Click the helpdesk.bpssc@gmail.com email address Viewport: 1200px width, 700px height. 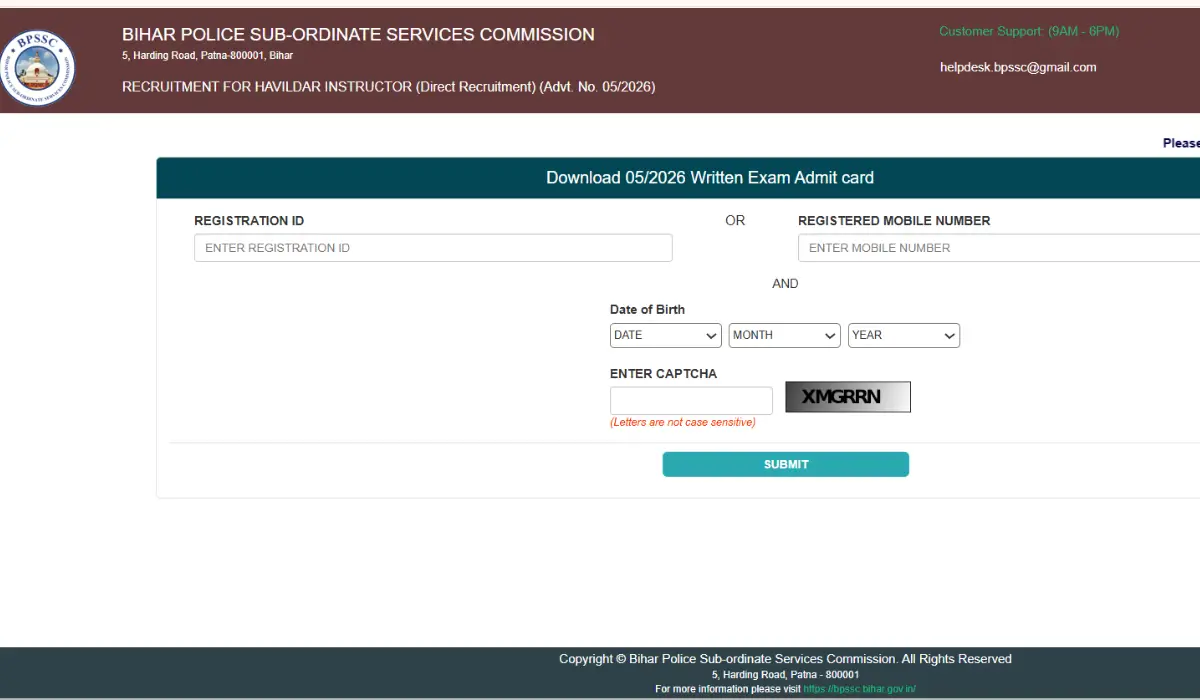point(1018,67)
